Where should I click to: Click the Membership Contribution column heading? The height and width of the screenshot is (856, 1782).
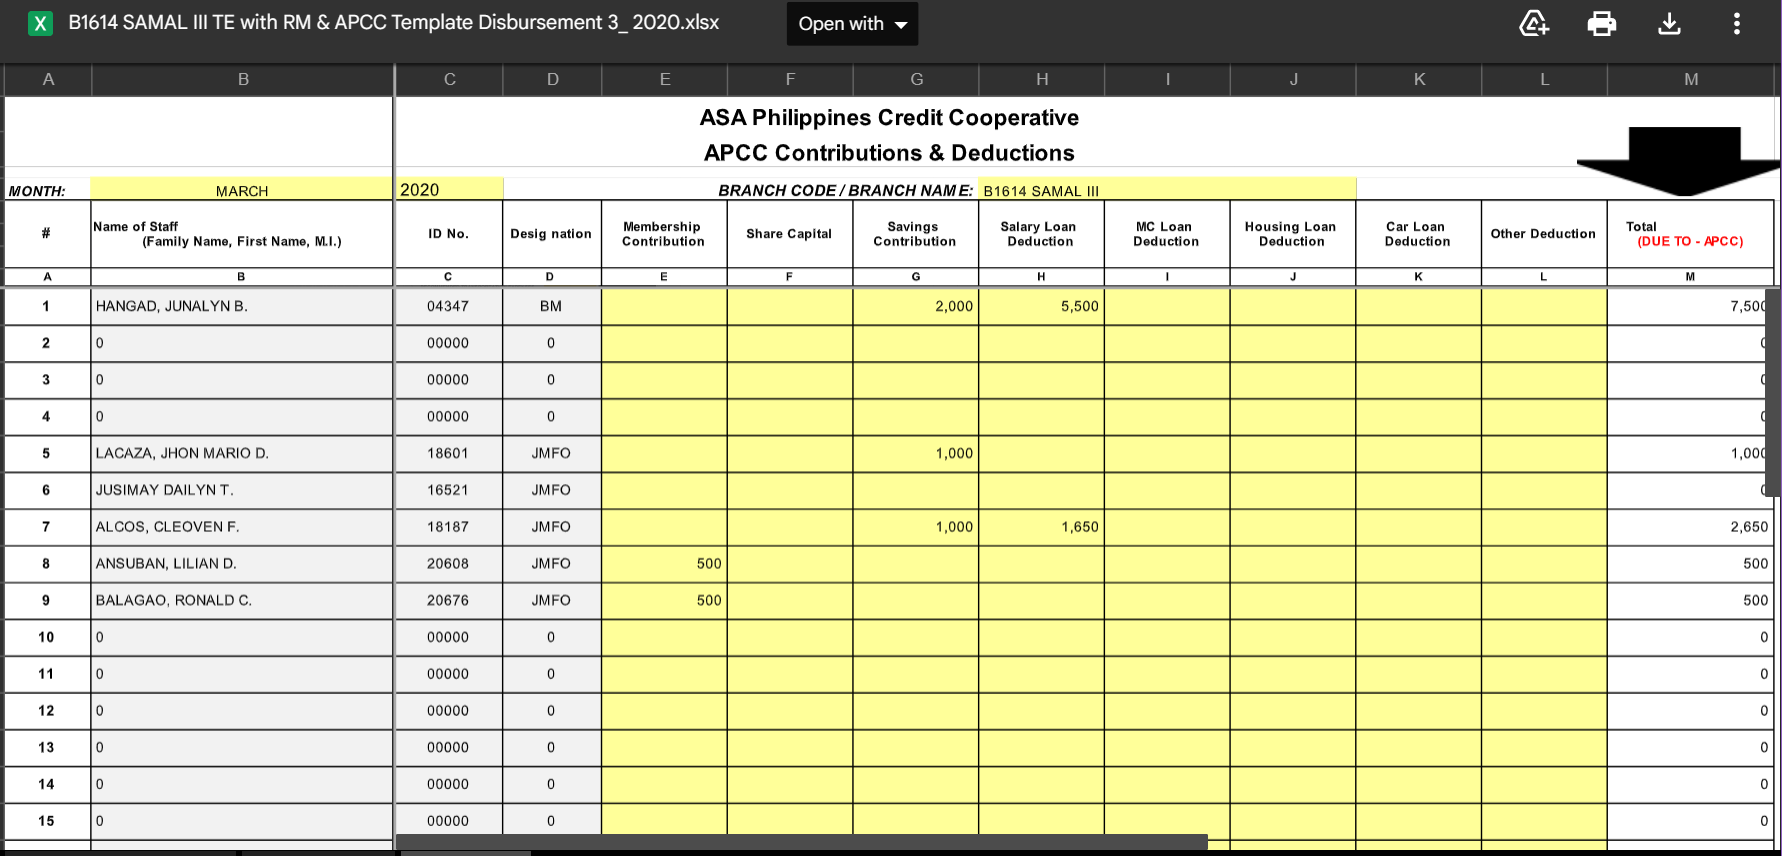[663, 234]
